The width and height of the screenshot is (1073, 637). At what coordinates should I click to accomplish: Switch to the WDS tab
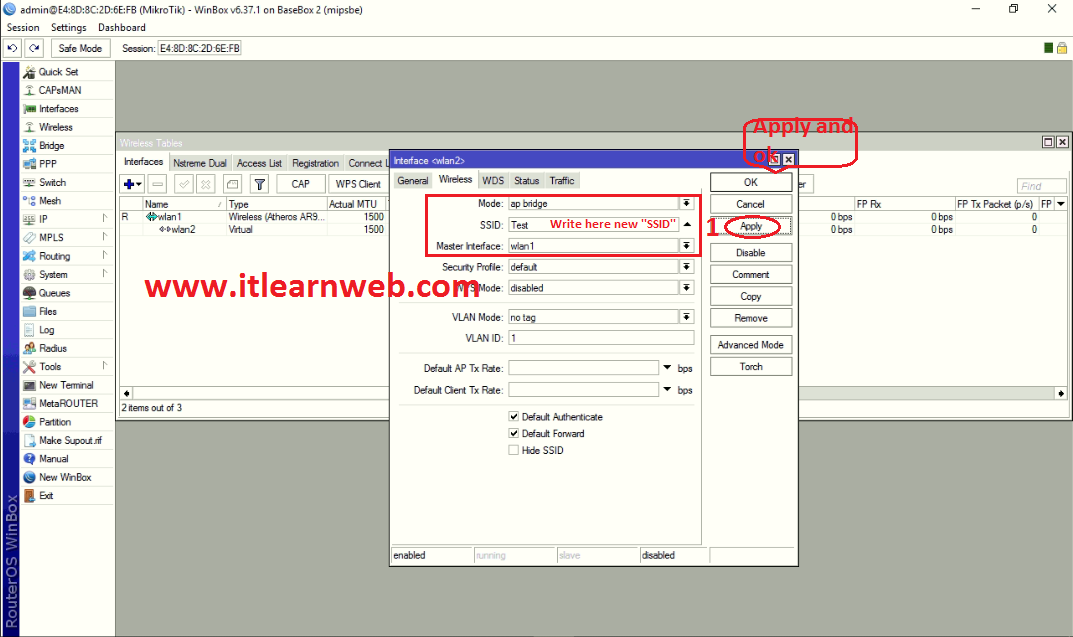point(493,180)
